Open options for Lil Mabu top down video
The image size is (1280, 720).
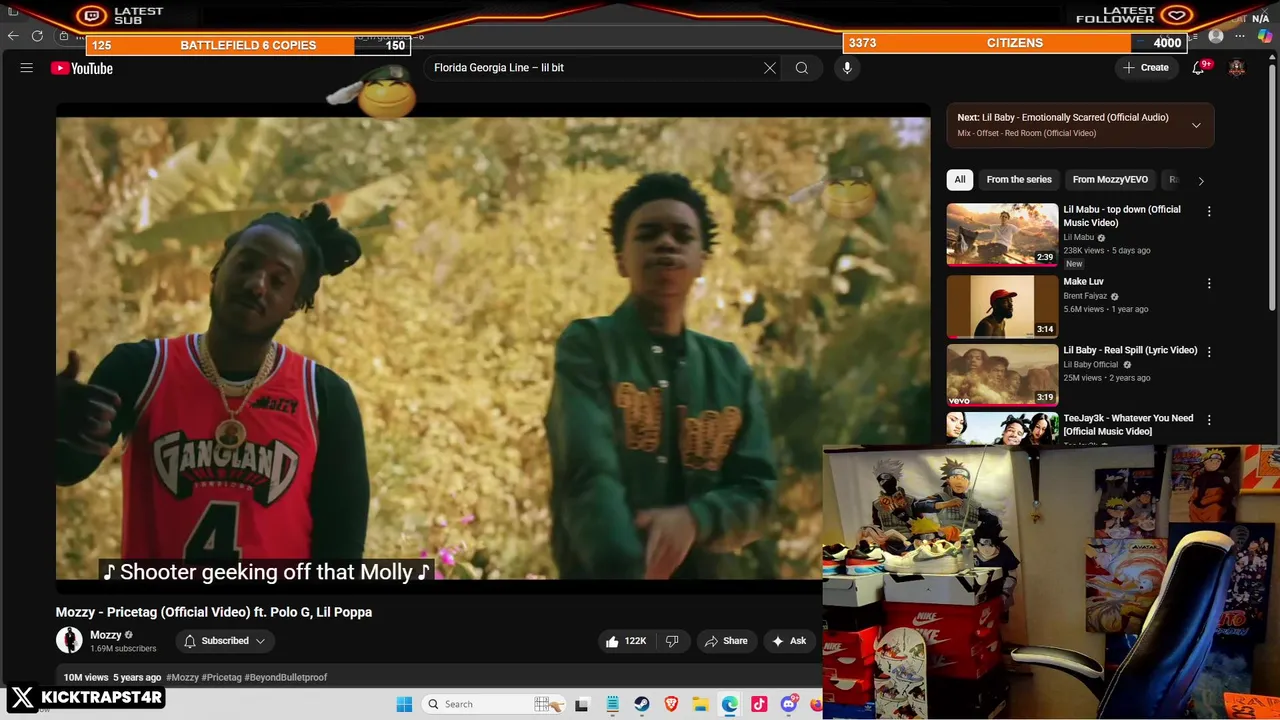tap(1209, 212)
